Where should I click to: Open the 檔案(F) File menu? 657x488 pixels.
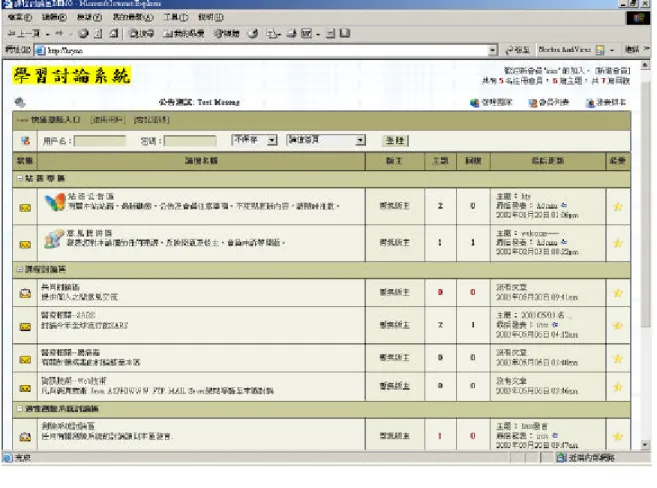pyautogui.click(x=20, y=18)
